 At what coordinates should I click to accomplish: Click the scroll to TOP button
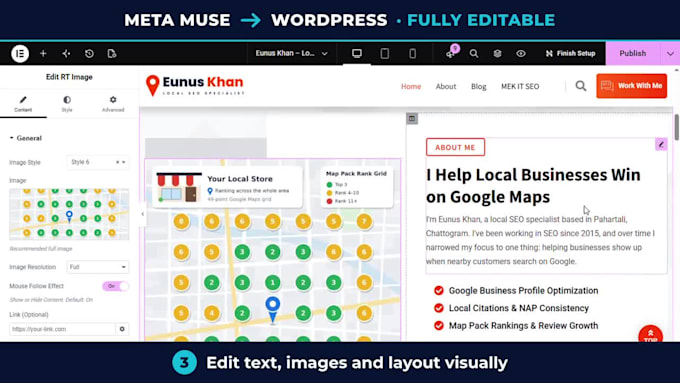point(651,334)
